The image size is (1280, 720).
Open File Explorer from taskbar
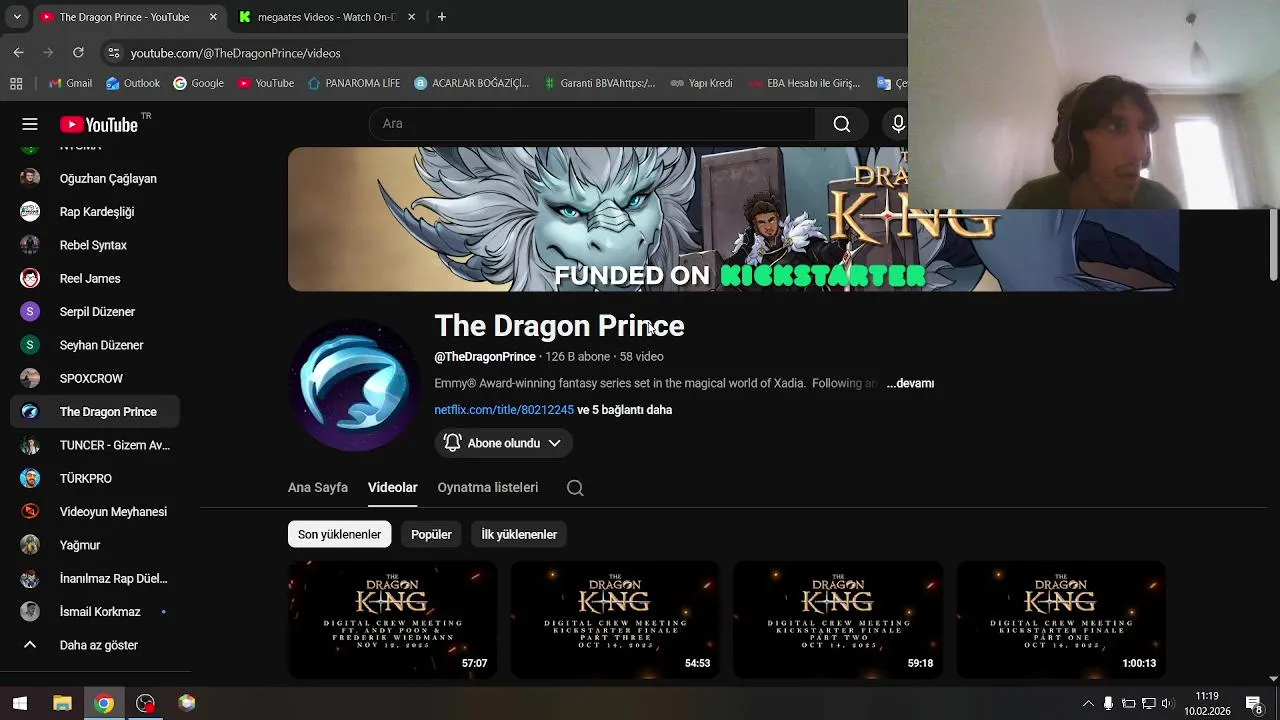pyautogui.click(x=62, y=703)
